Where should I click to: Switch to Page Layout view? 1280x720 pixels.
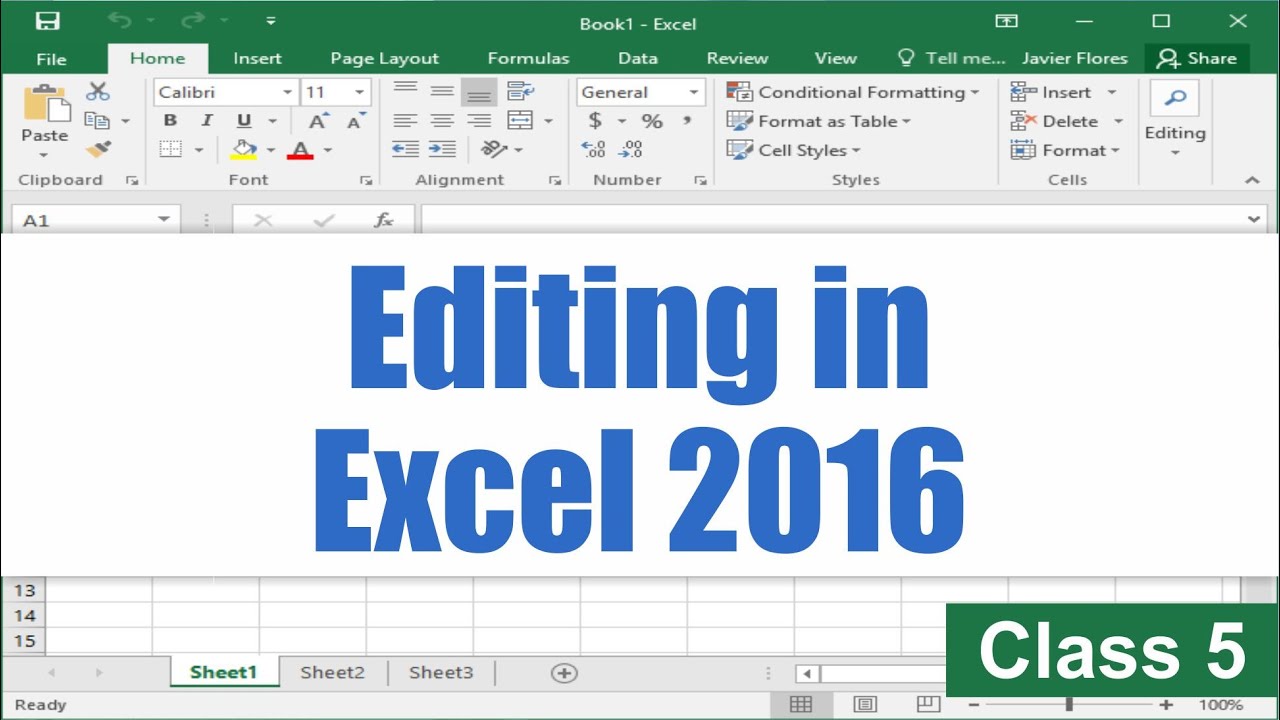[x=865, y=705]
